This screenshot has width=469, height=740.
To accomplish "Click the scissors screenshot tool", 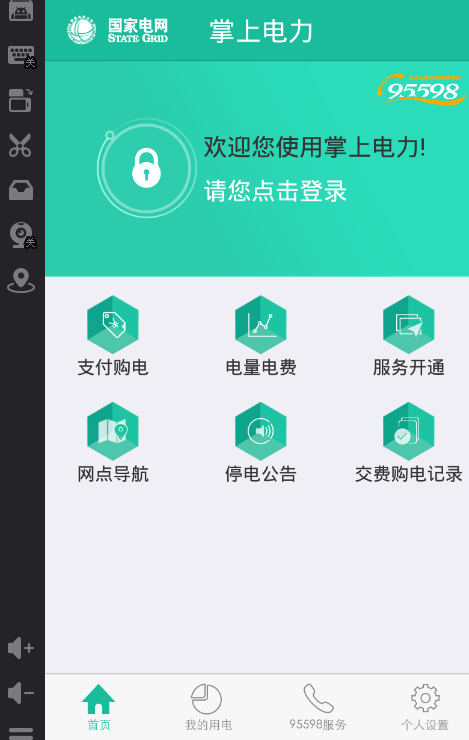I will click(x=20, y=145).
